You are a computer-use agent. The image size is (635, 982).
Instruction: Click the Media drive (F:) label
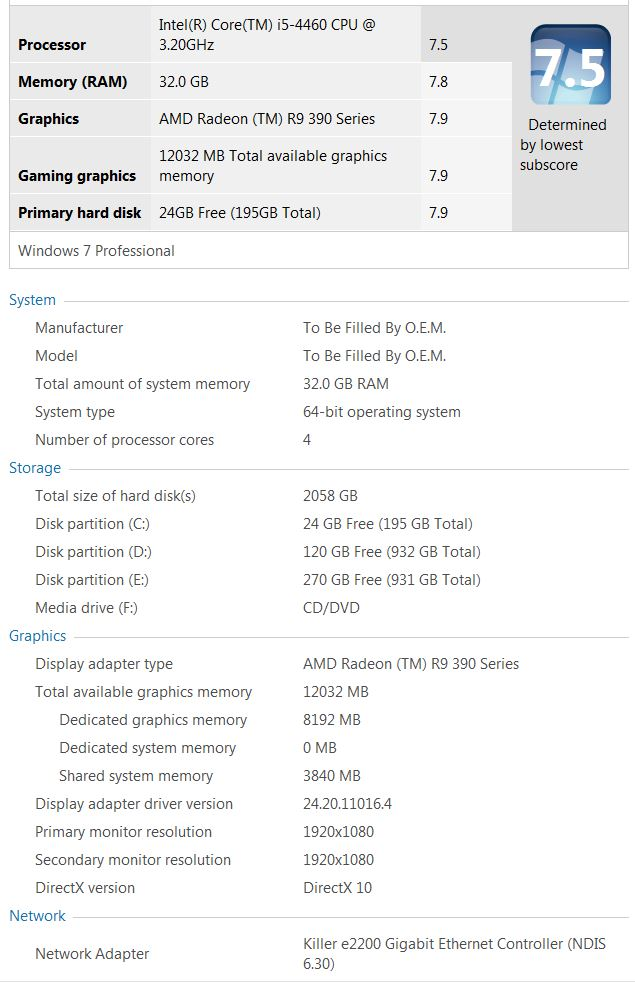[86, 608]
